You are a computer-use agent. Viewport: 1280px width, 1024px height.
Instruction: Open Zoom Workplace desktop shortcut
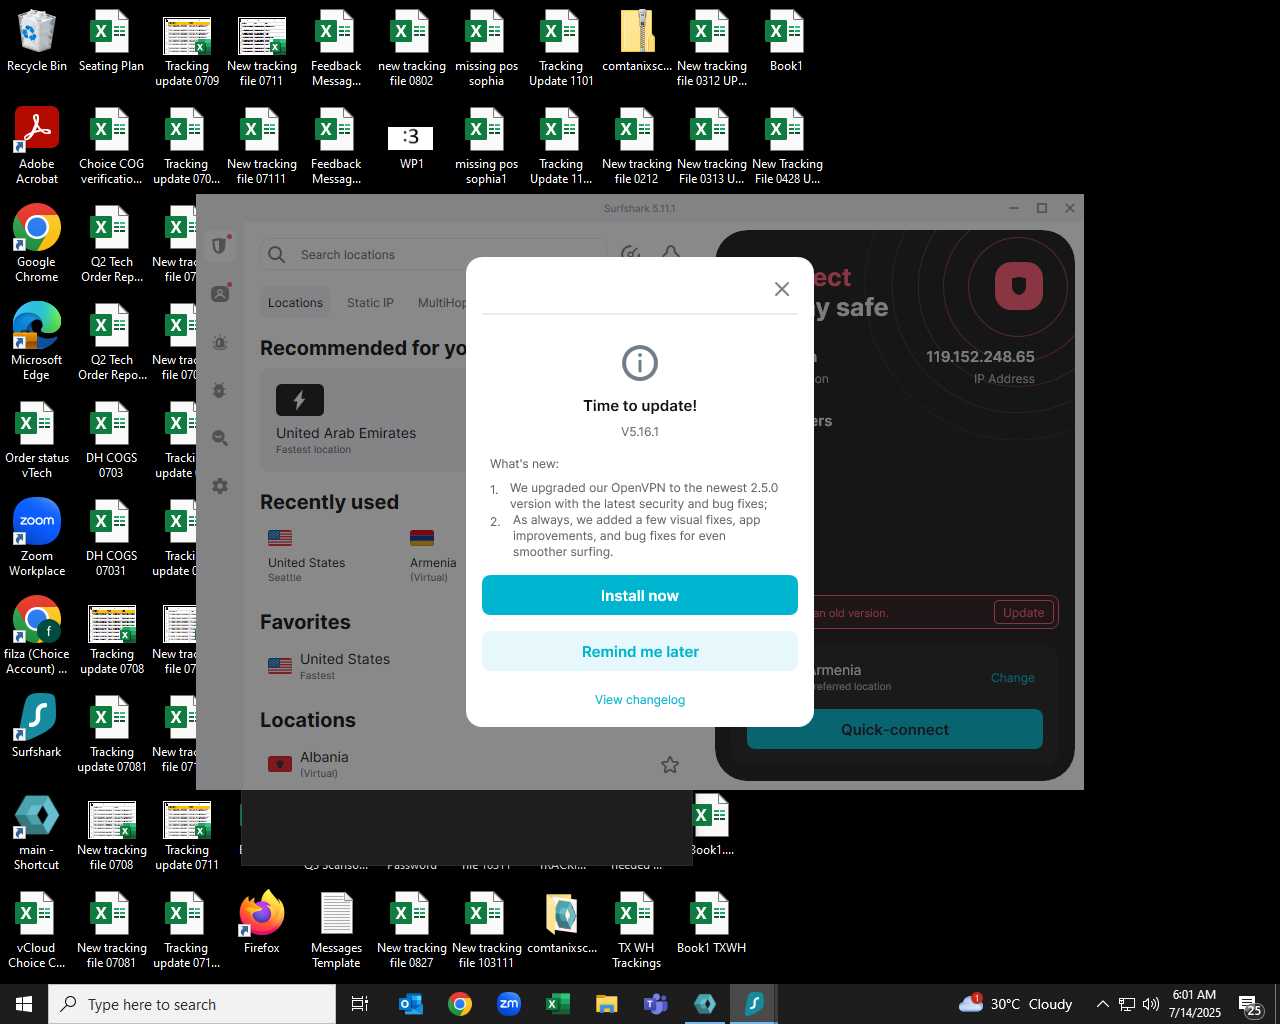(x=37, y=538)
